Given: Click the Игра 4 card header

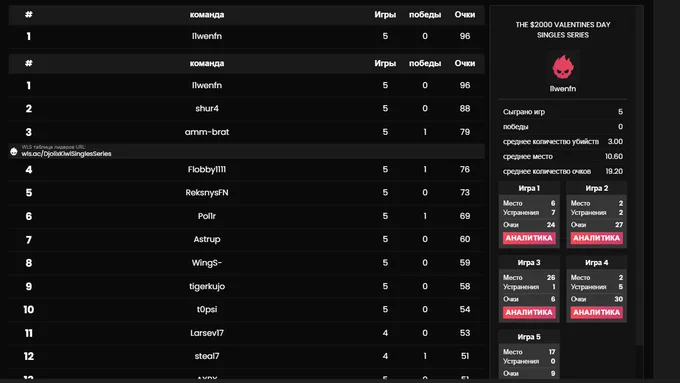Looking at the screenshot, I should (597, 263).
